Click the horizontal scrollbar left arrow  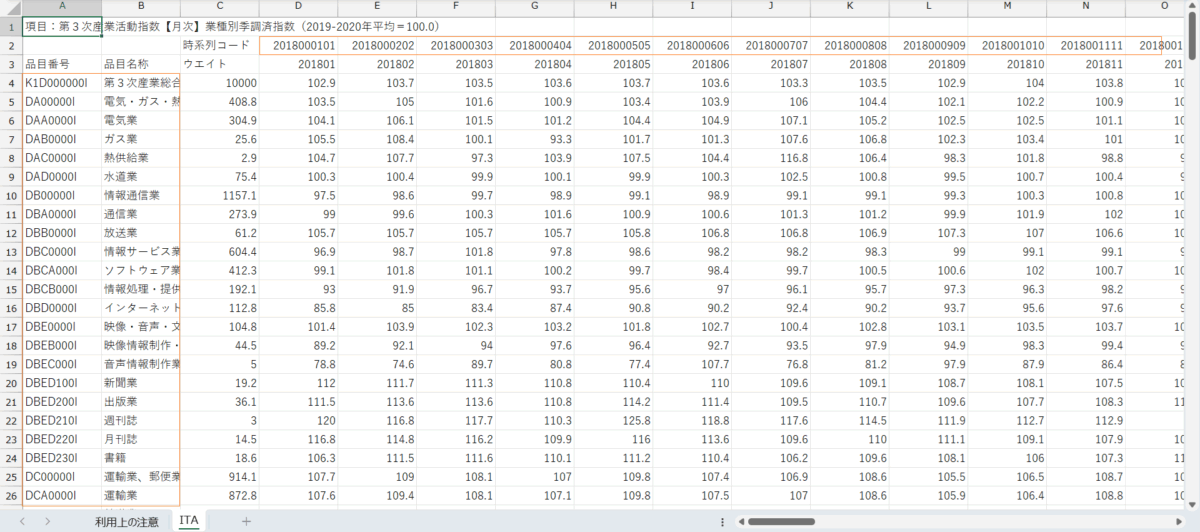[x=739, y=521]
